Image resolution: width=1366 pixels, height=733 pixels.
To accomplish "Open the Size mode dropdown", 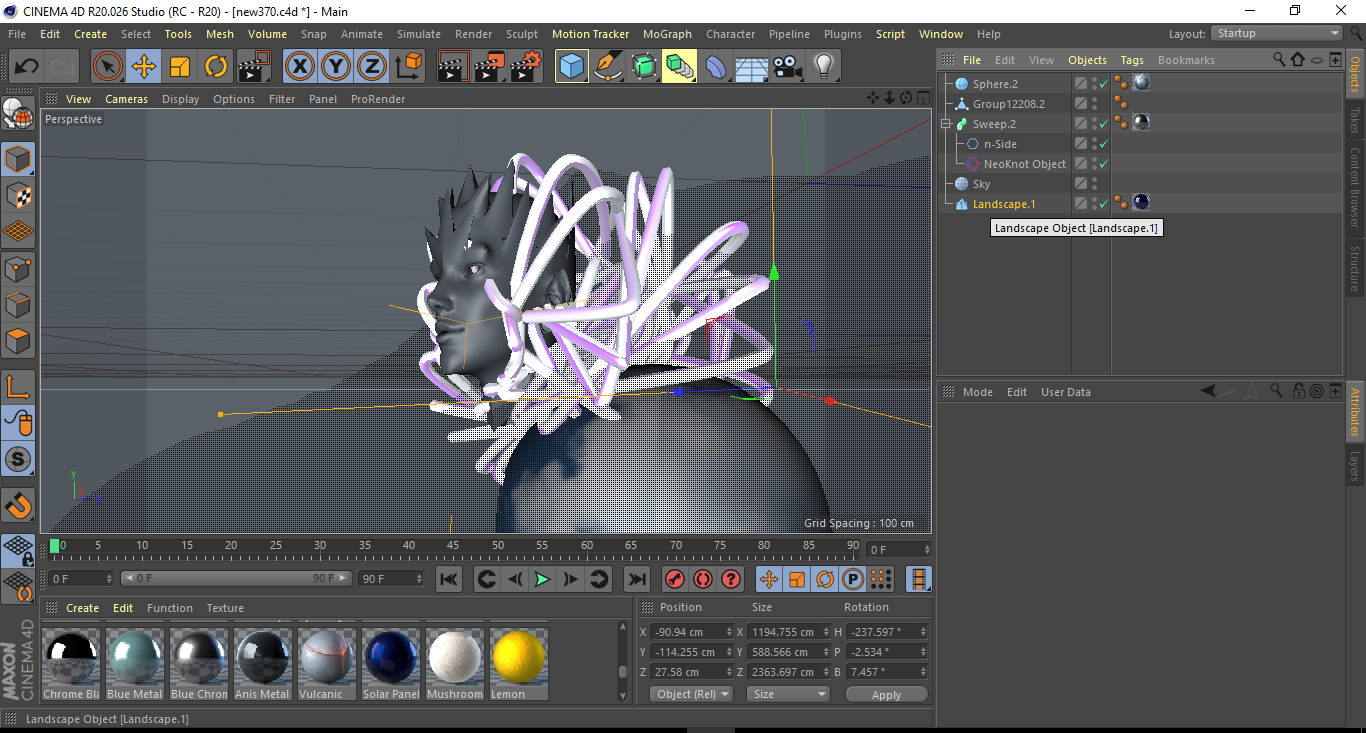I will (790, 694).
